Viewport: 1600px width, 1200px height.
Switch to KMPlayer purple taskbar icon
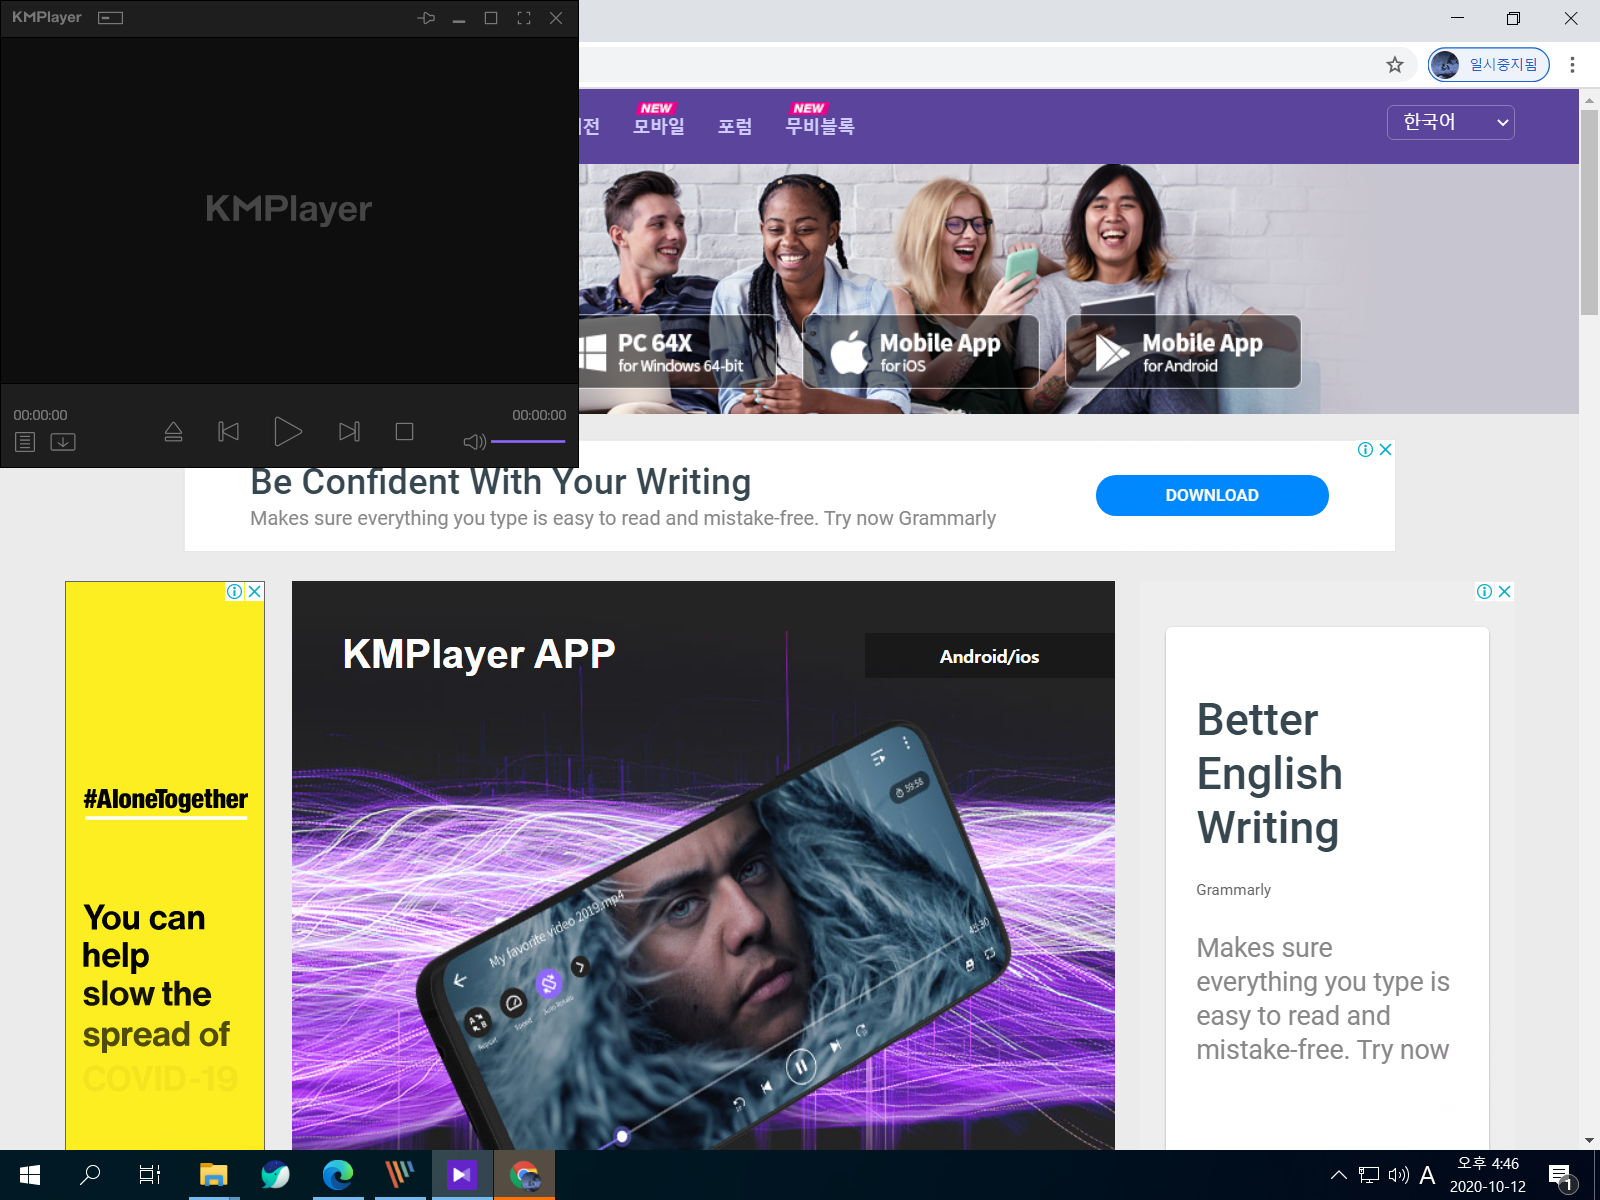(x=462, y=1175)
